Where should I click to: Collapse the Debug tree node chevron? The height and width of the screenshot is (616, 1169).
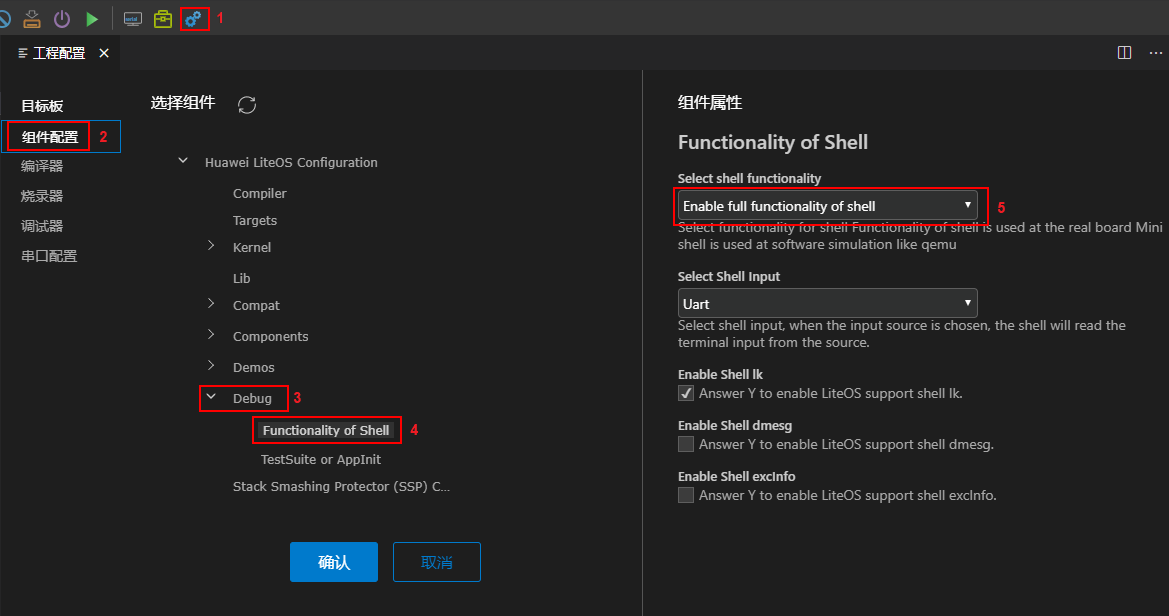[211, 397]
